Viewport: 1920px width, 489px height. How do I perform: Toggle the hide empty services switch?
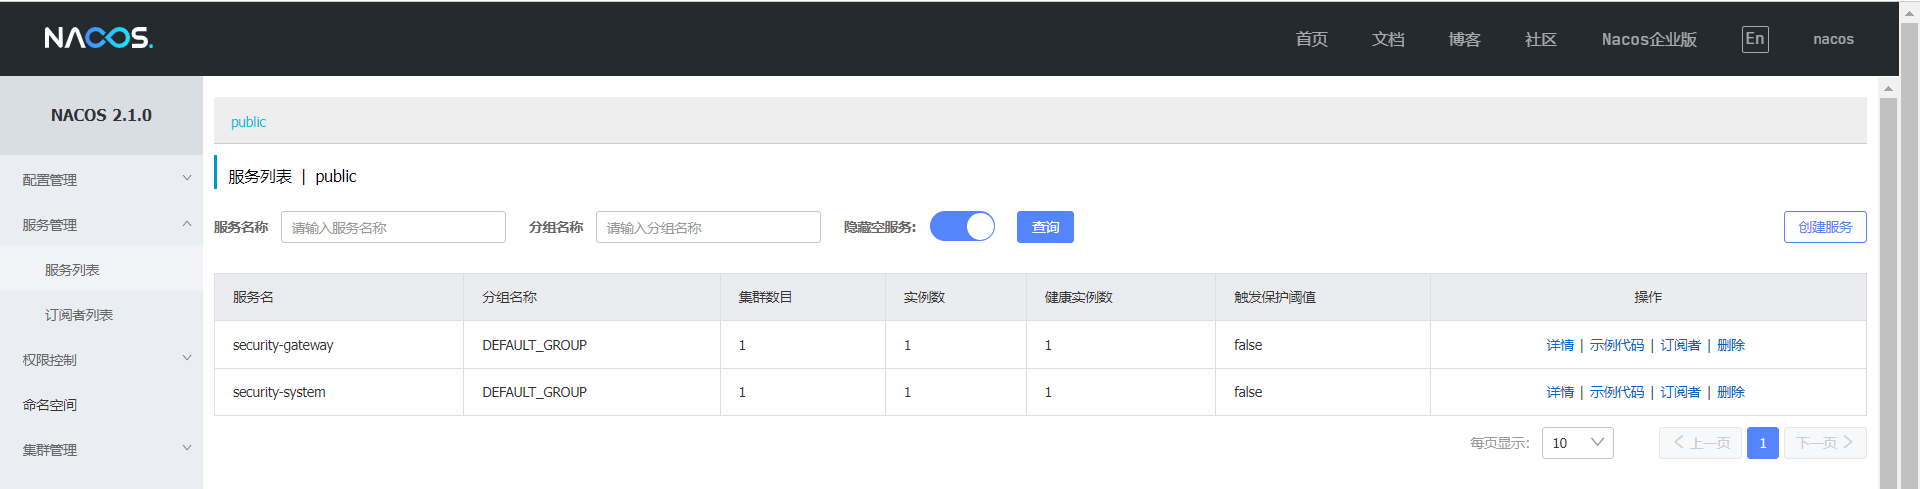962,227
